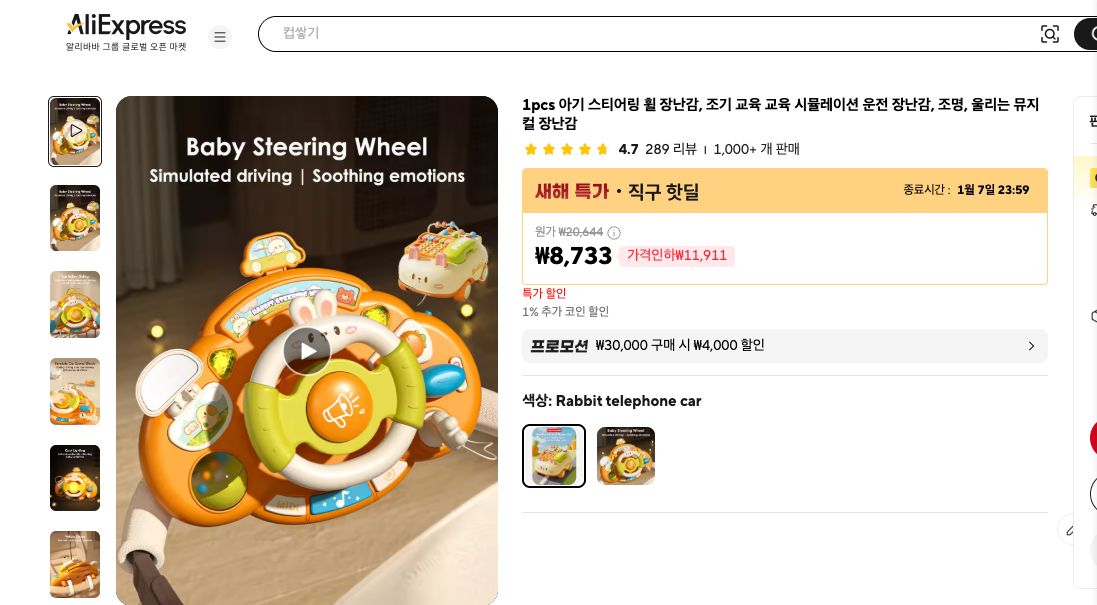Open the site menu via the hamburger icon

[x=220, y=37]
